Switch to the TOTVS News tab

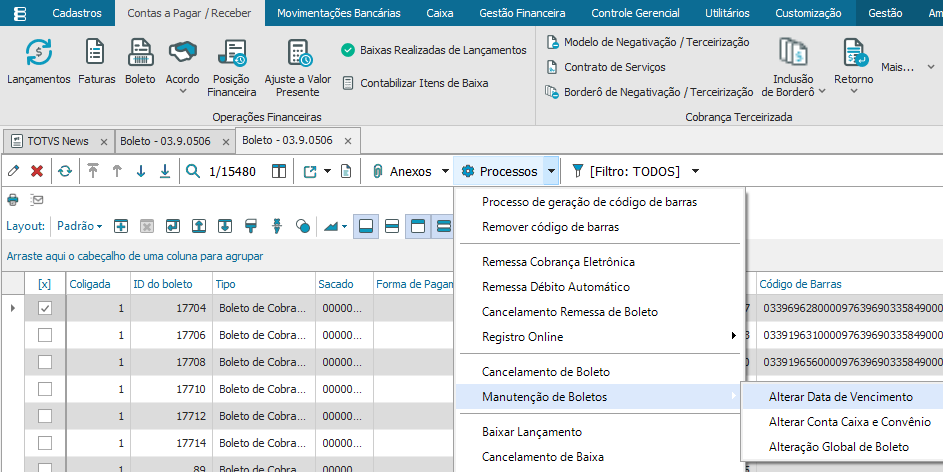coord(57,141)
